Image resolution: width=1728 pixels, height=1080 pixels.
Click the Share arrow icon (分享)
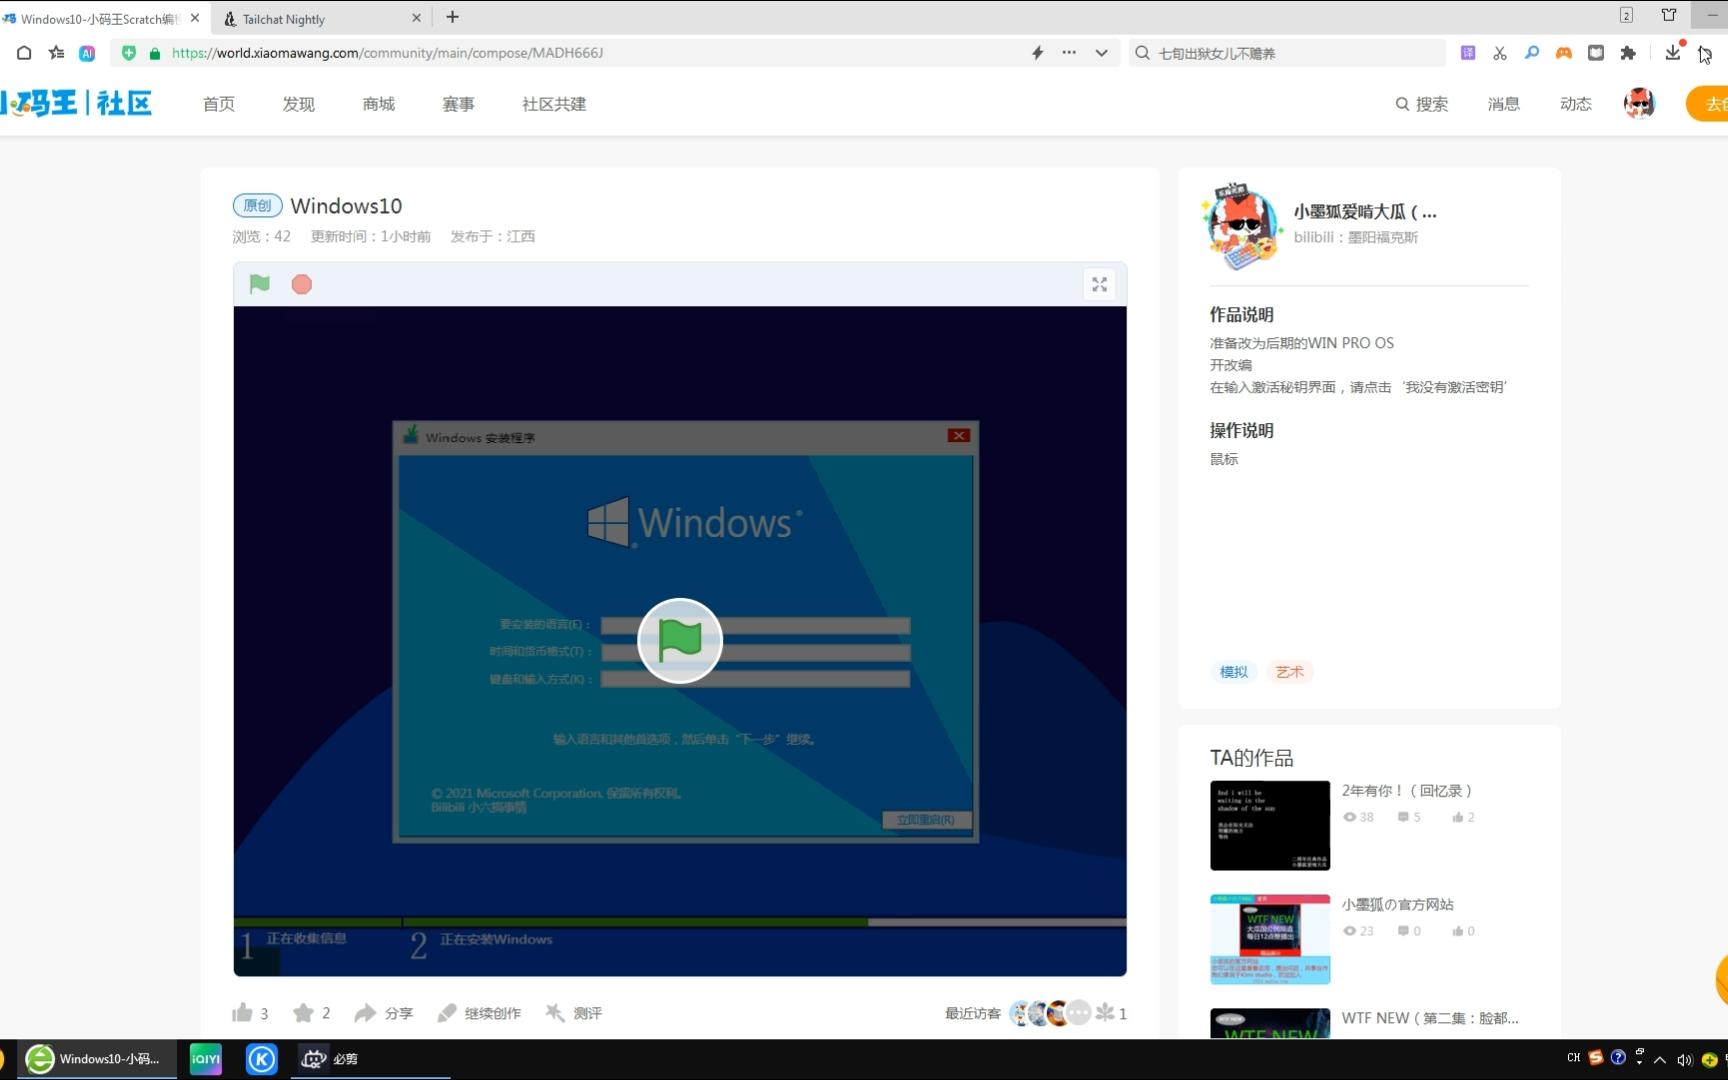point(365,1013)
